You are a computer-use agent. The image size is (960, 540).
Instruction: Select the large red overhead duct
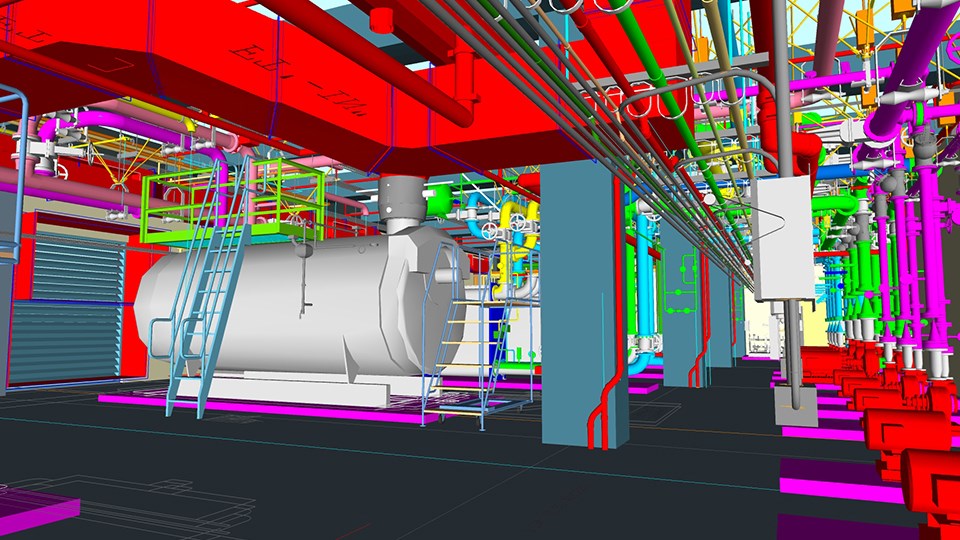click(x=294, y=86)
